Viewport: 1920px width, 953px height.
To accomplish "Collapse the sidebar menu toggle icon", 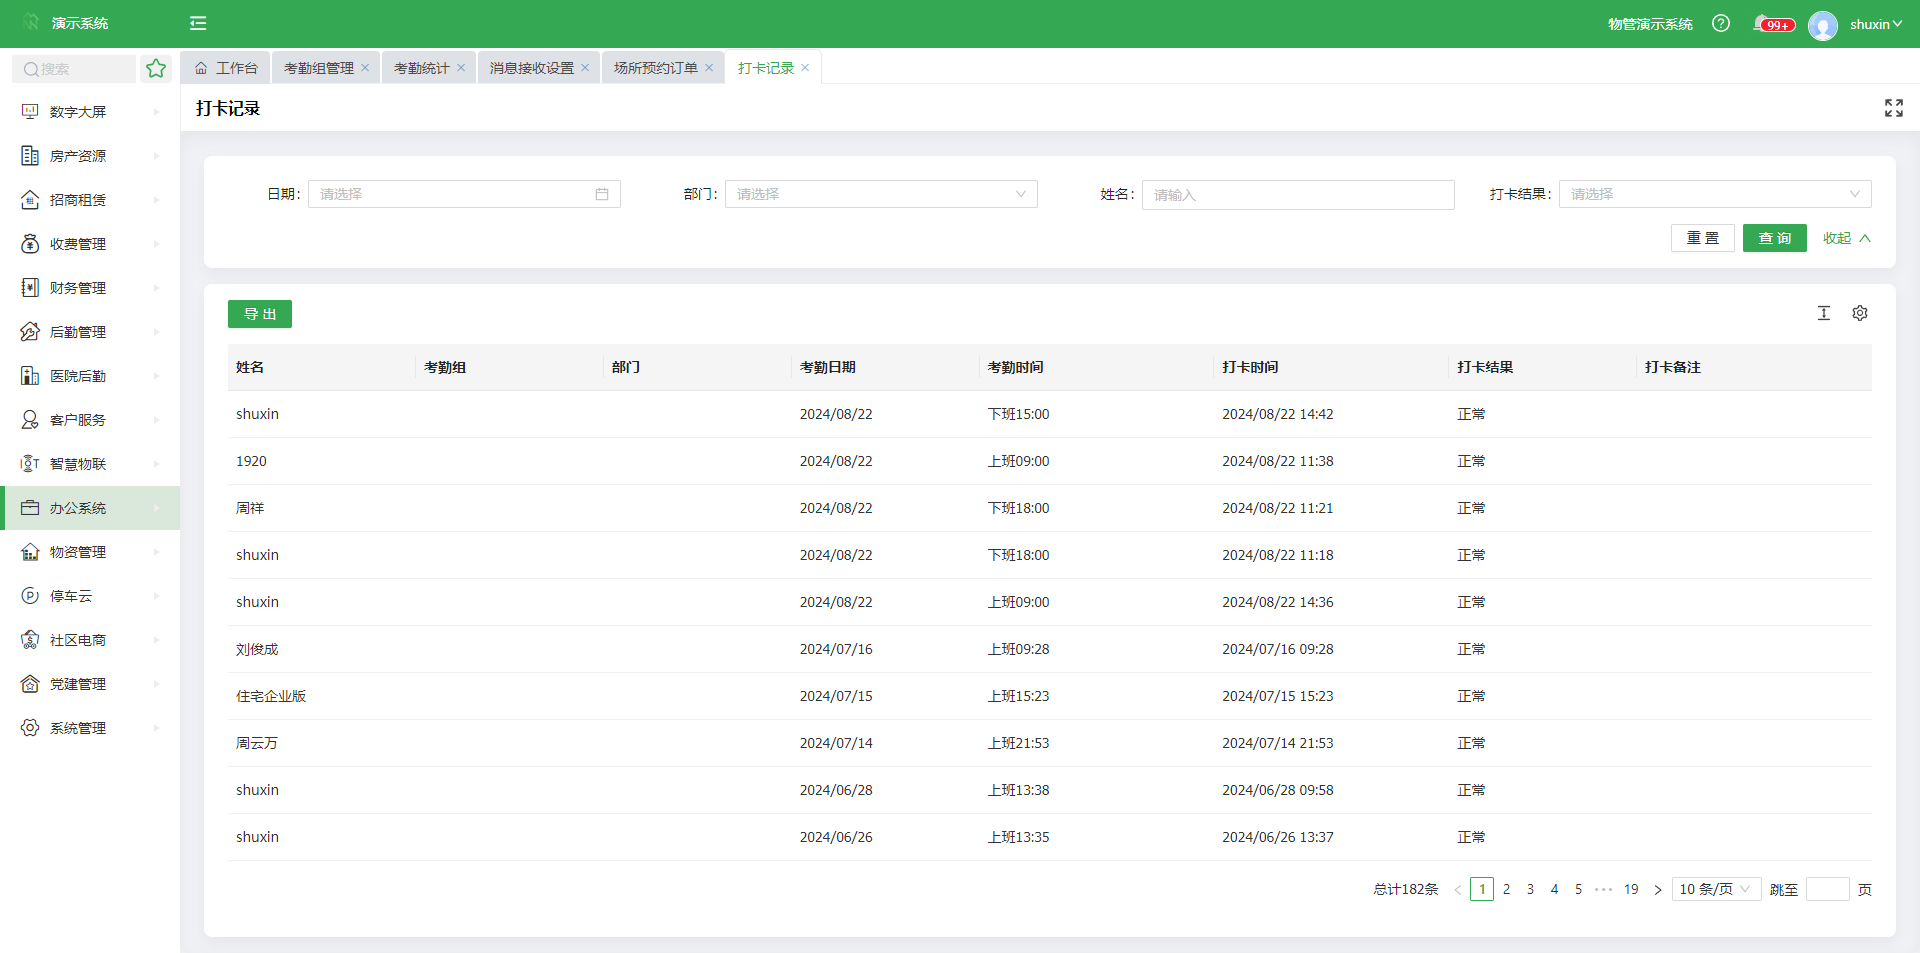I will (198, 23).
